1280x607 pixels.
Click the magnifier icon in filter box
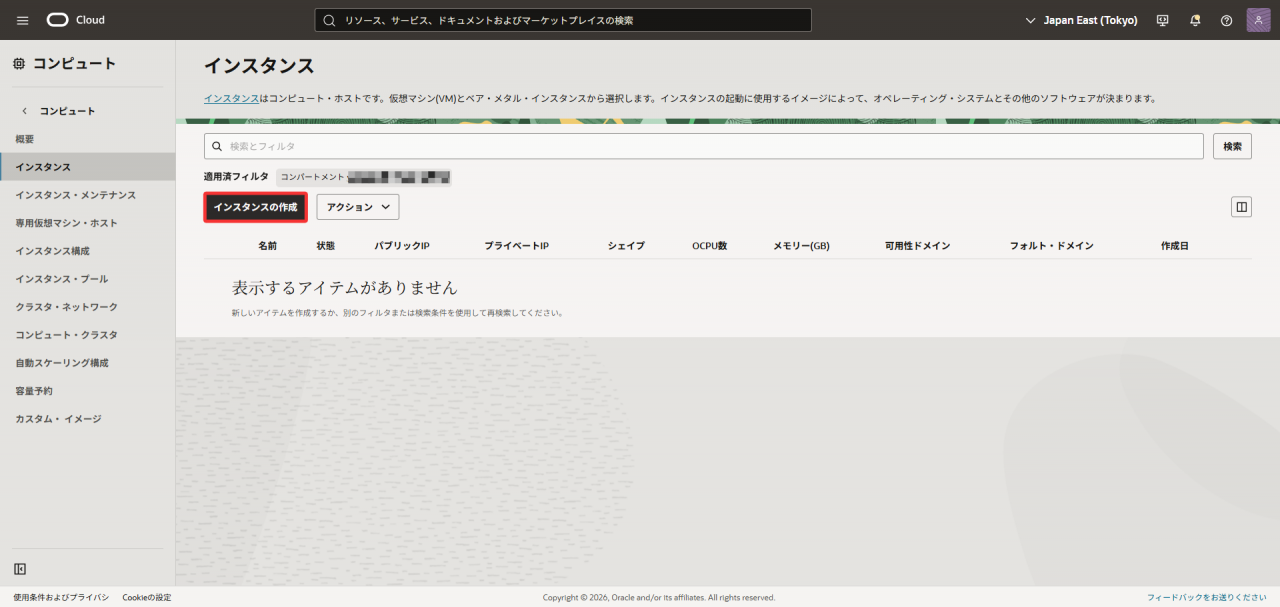point(218,146)
